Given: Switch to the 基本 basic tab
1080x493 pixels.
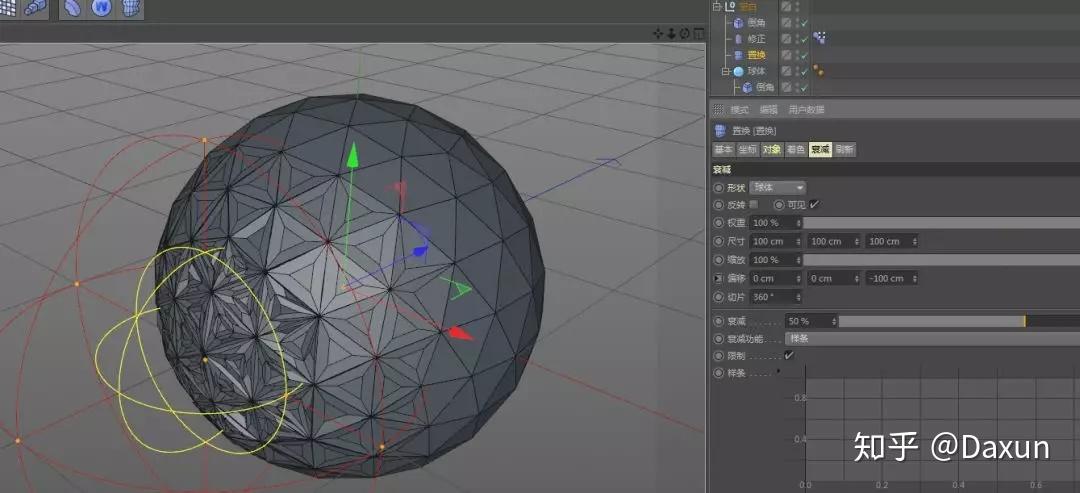Looking at the screenshot, I should pyautogui.click(x=723, y=149).
